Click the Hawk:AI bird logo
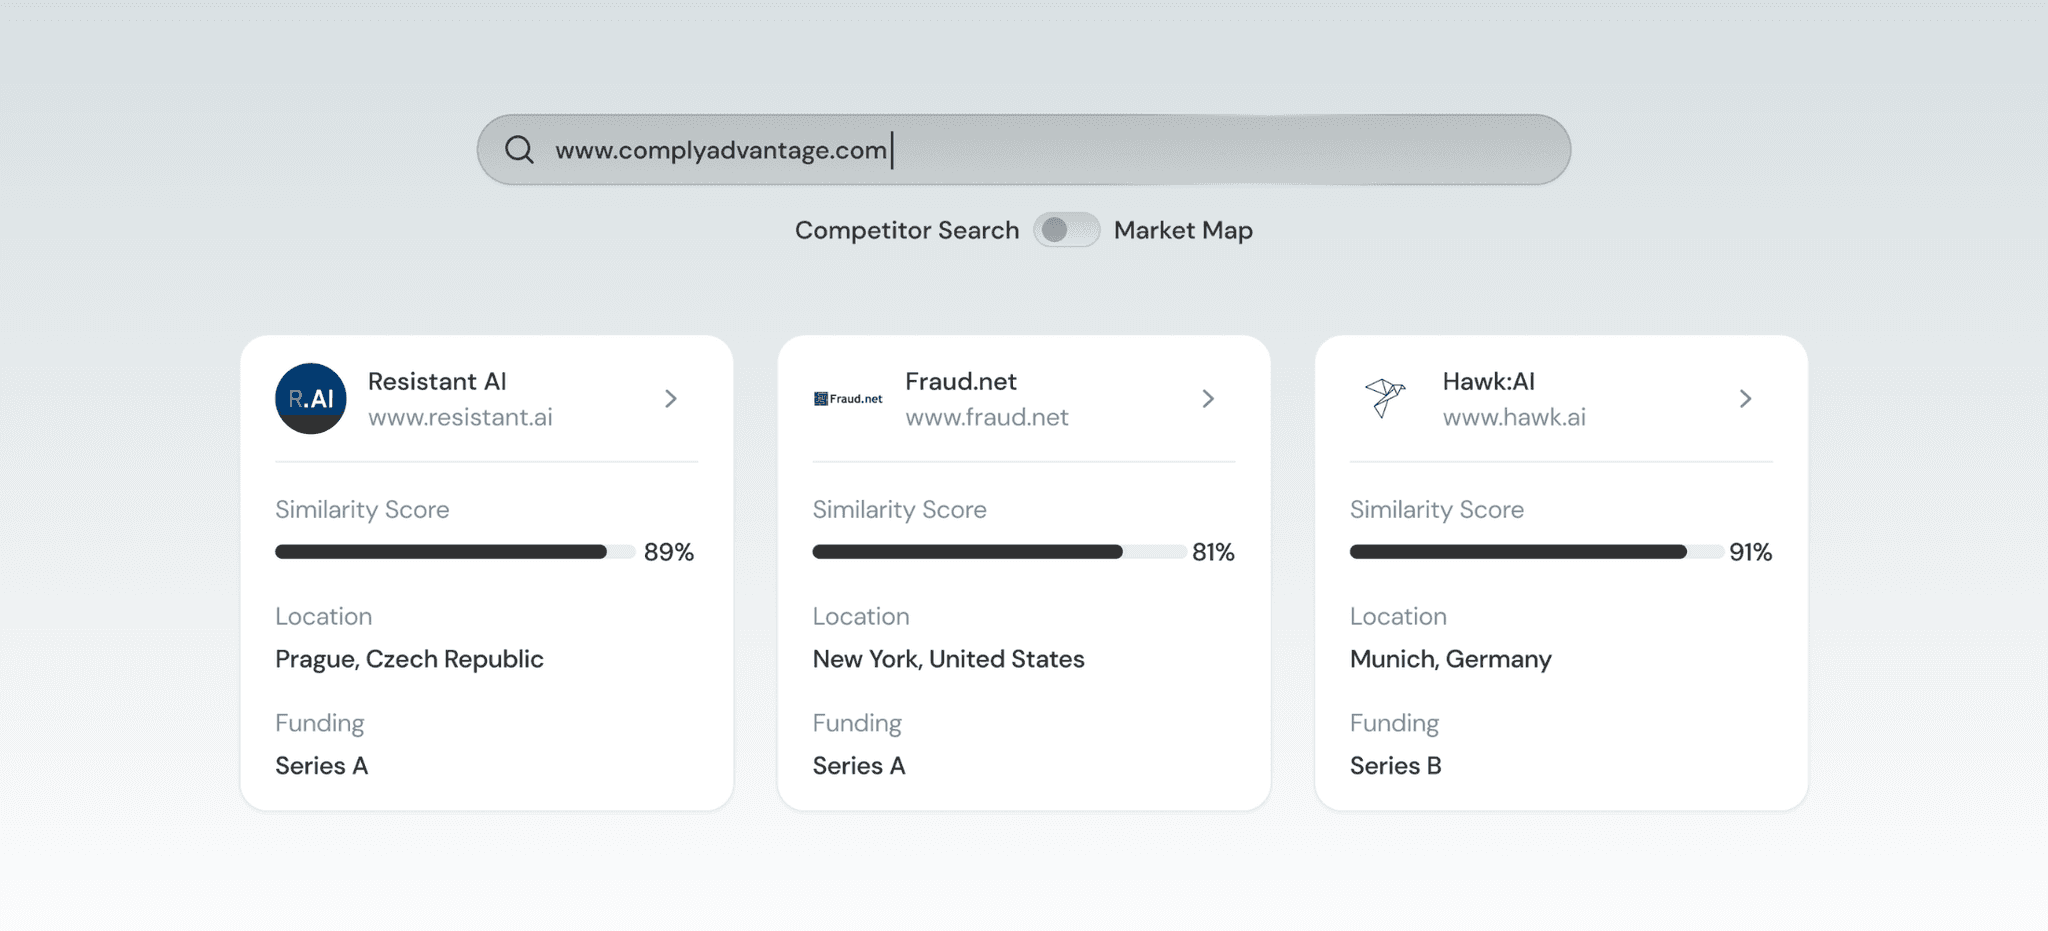The width and height of the screenshot is (2048, 931). pos(1386,398)
